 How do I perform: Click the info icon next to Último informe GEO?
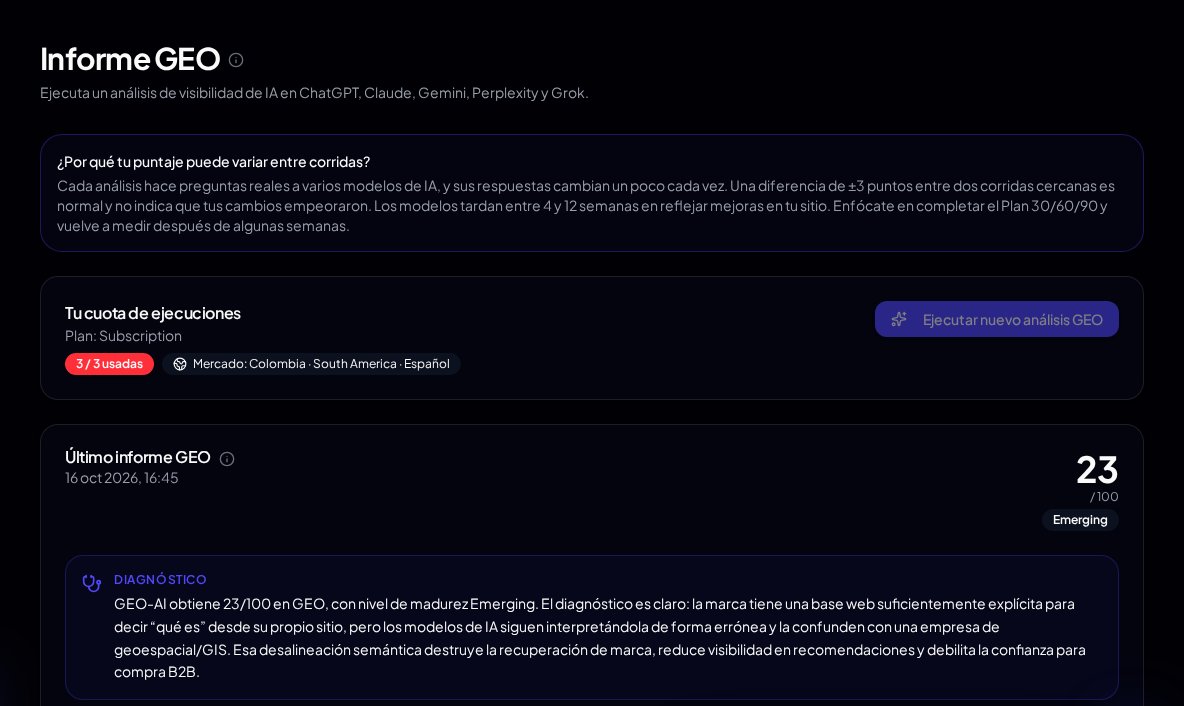coord(227,458)
